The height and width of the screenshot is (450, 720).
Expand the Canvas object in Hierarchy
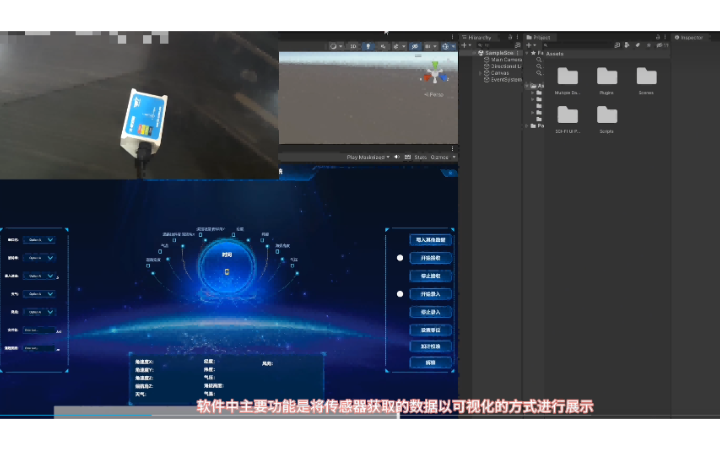tap(480, 73)
